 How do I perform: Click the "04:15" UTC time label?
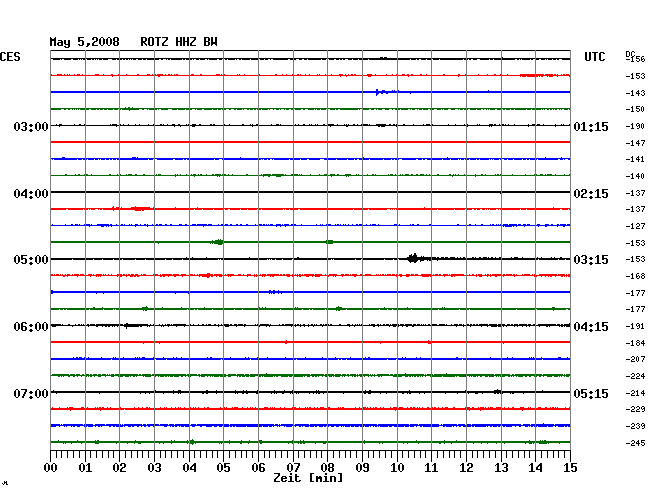[591, 327]
